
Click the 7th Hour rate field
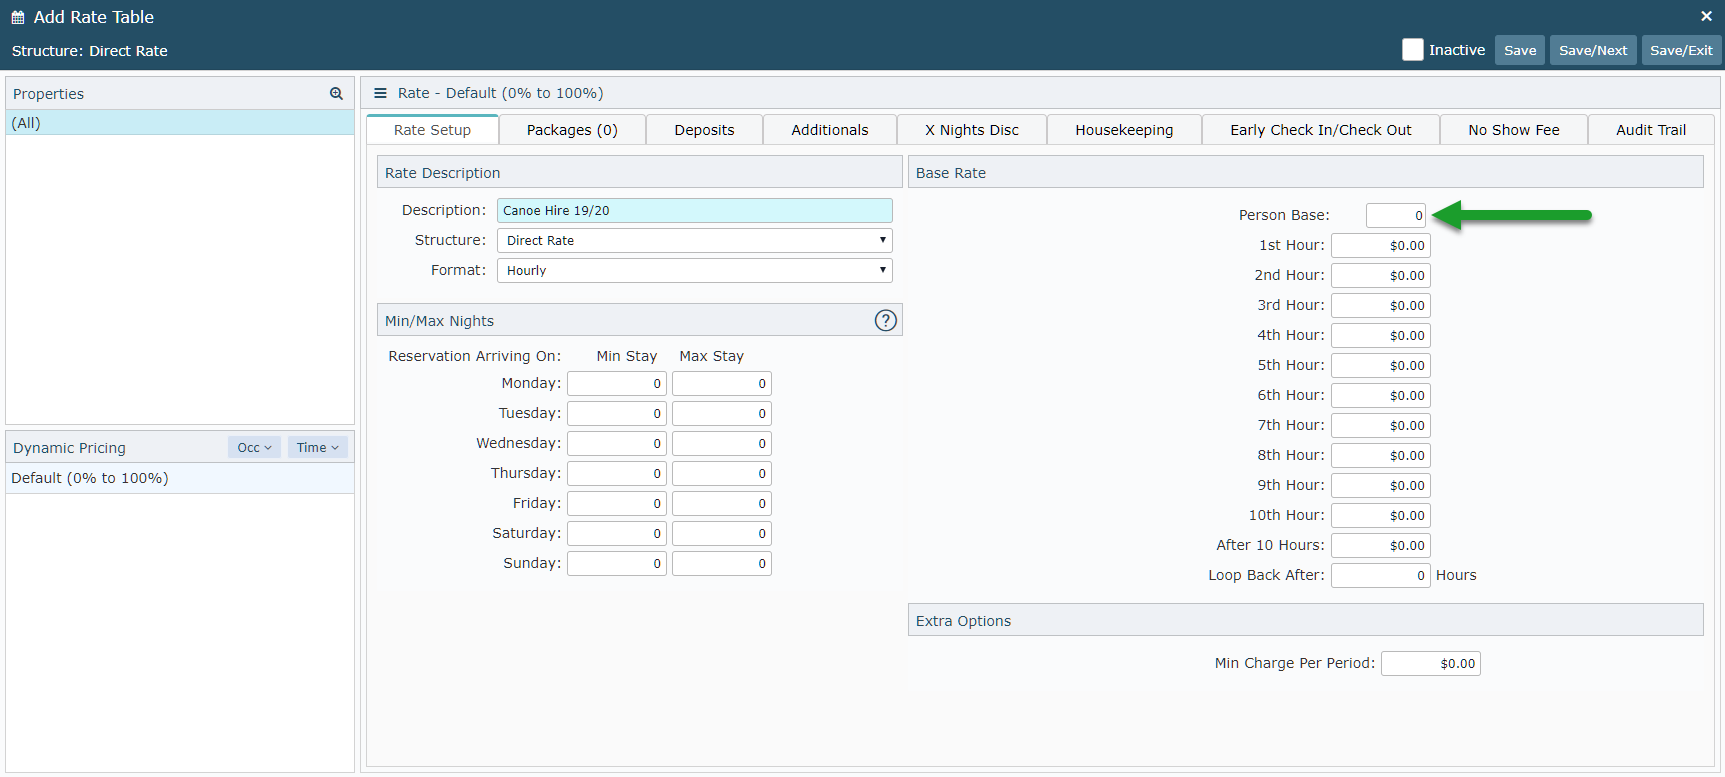(x=1381, y=425)
